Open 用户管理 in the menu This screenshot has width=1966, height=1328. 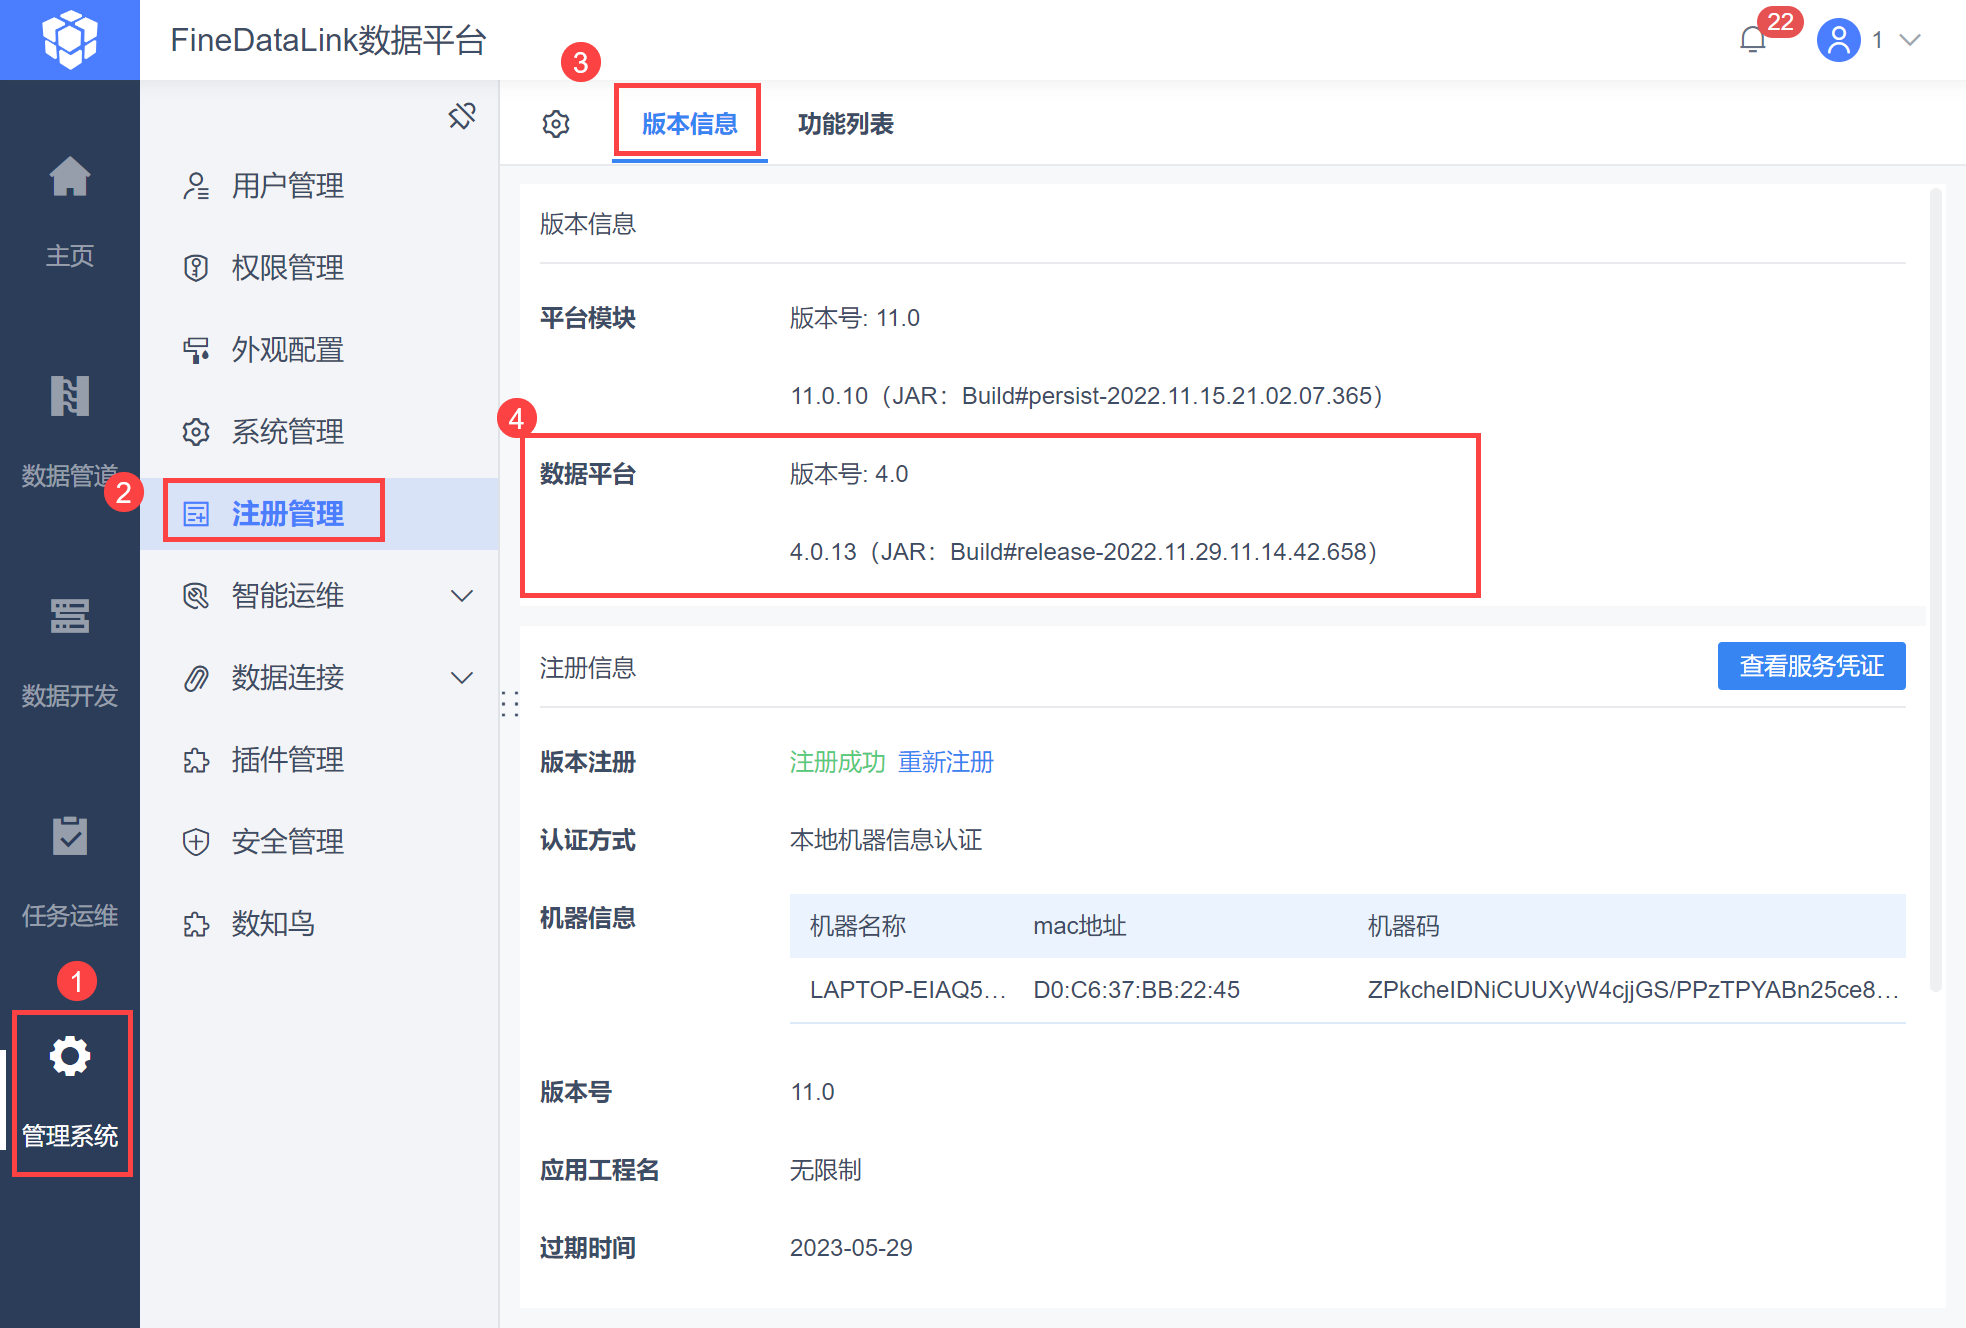(287, 186)
